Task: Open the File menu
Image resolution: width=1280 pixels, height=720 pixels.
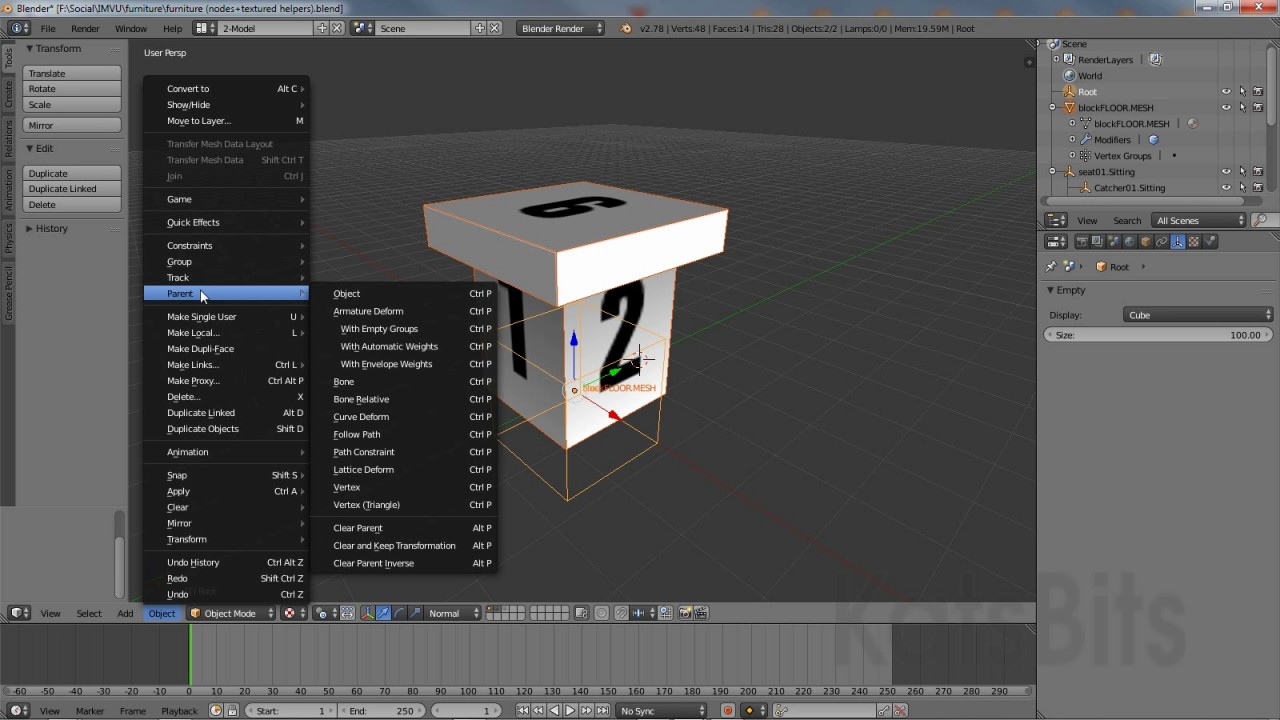Action: 48,28
